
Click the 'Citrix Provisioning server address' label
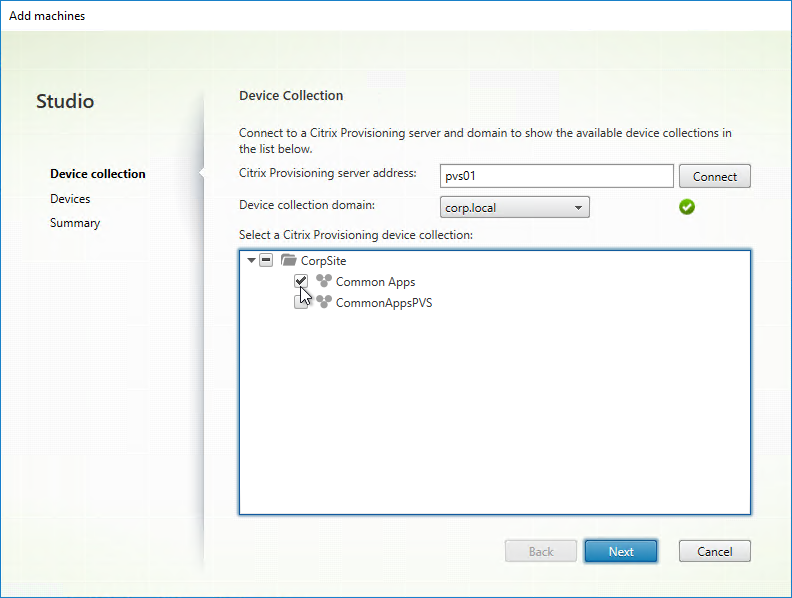point(328,173)
